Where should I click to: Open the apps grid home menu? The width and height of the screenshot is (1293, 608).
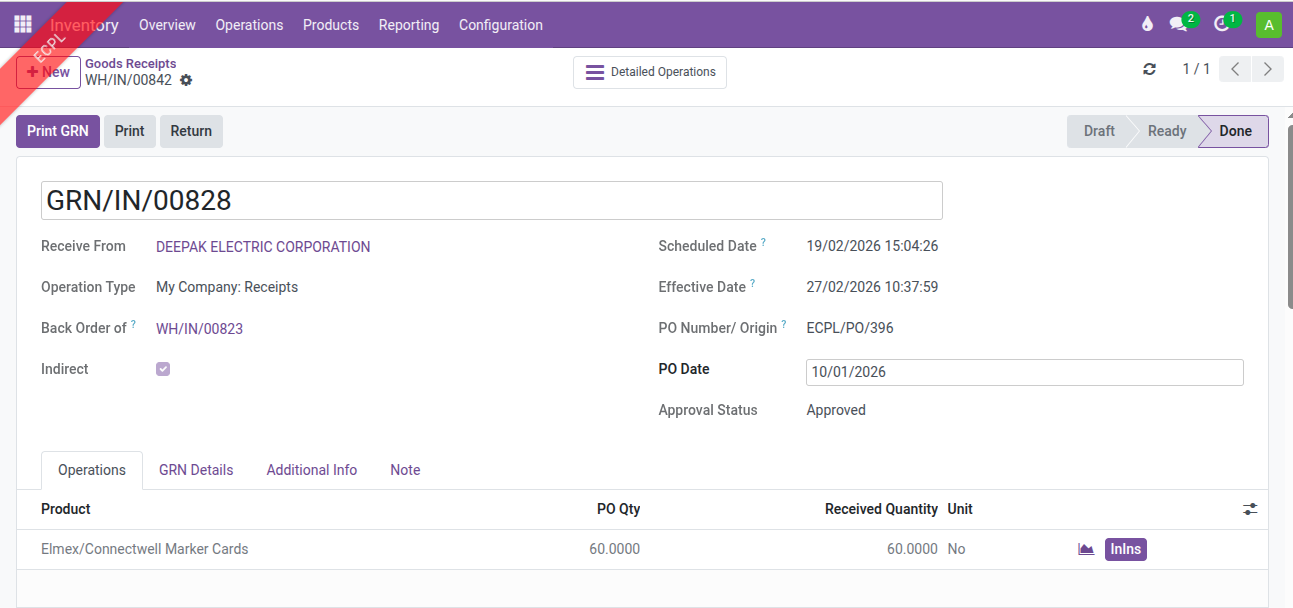(23, 25)
